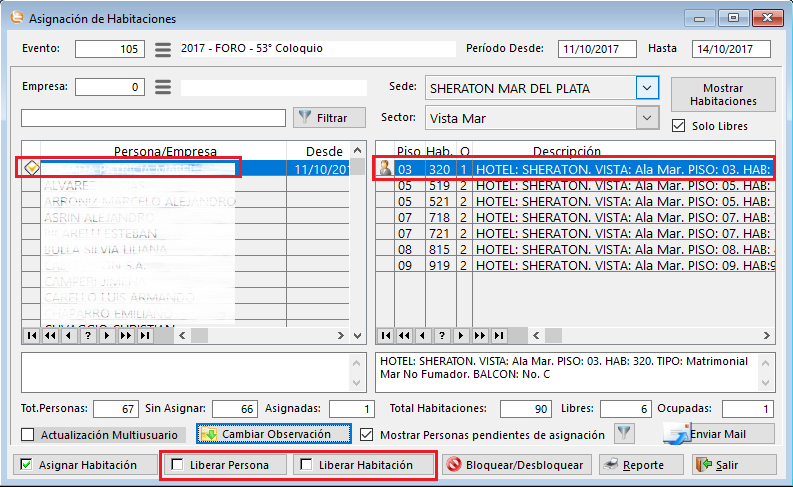Go to last record in rooms navigator
The image size is (793, 487).
pyautogui.click(x=501, y=336)
